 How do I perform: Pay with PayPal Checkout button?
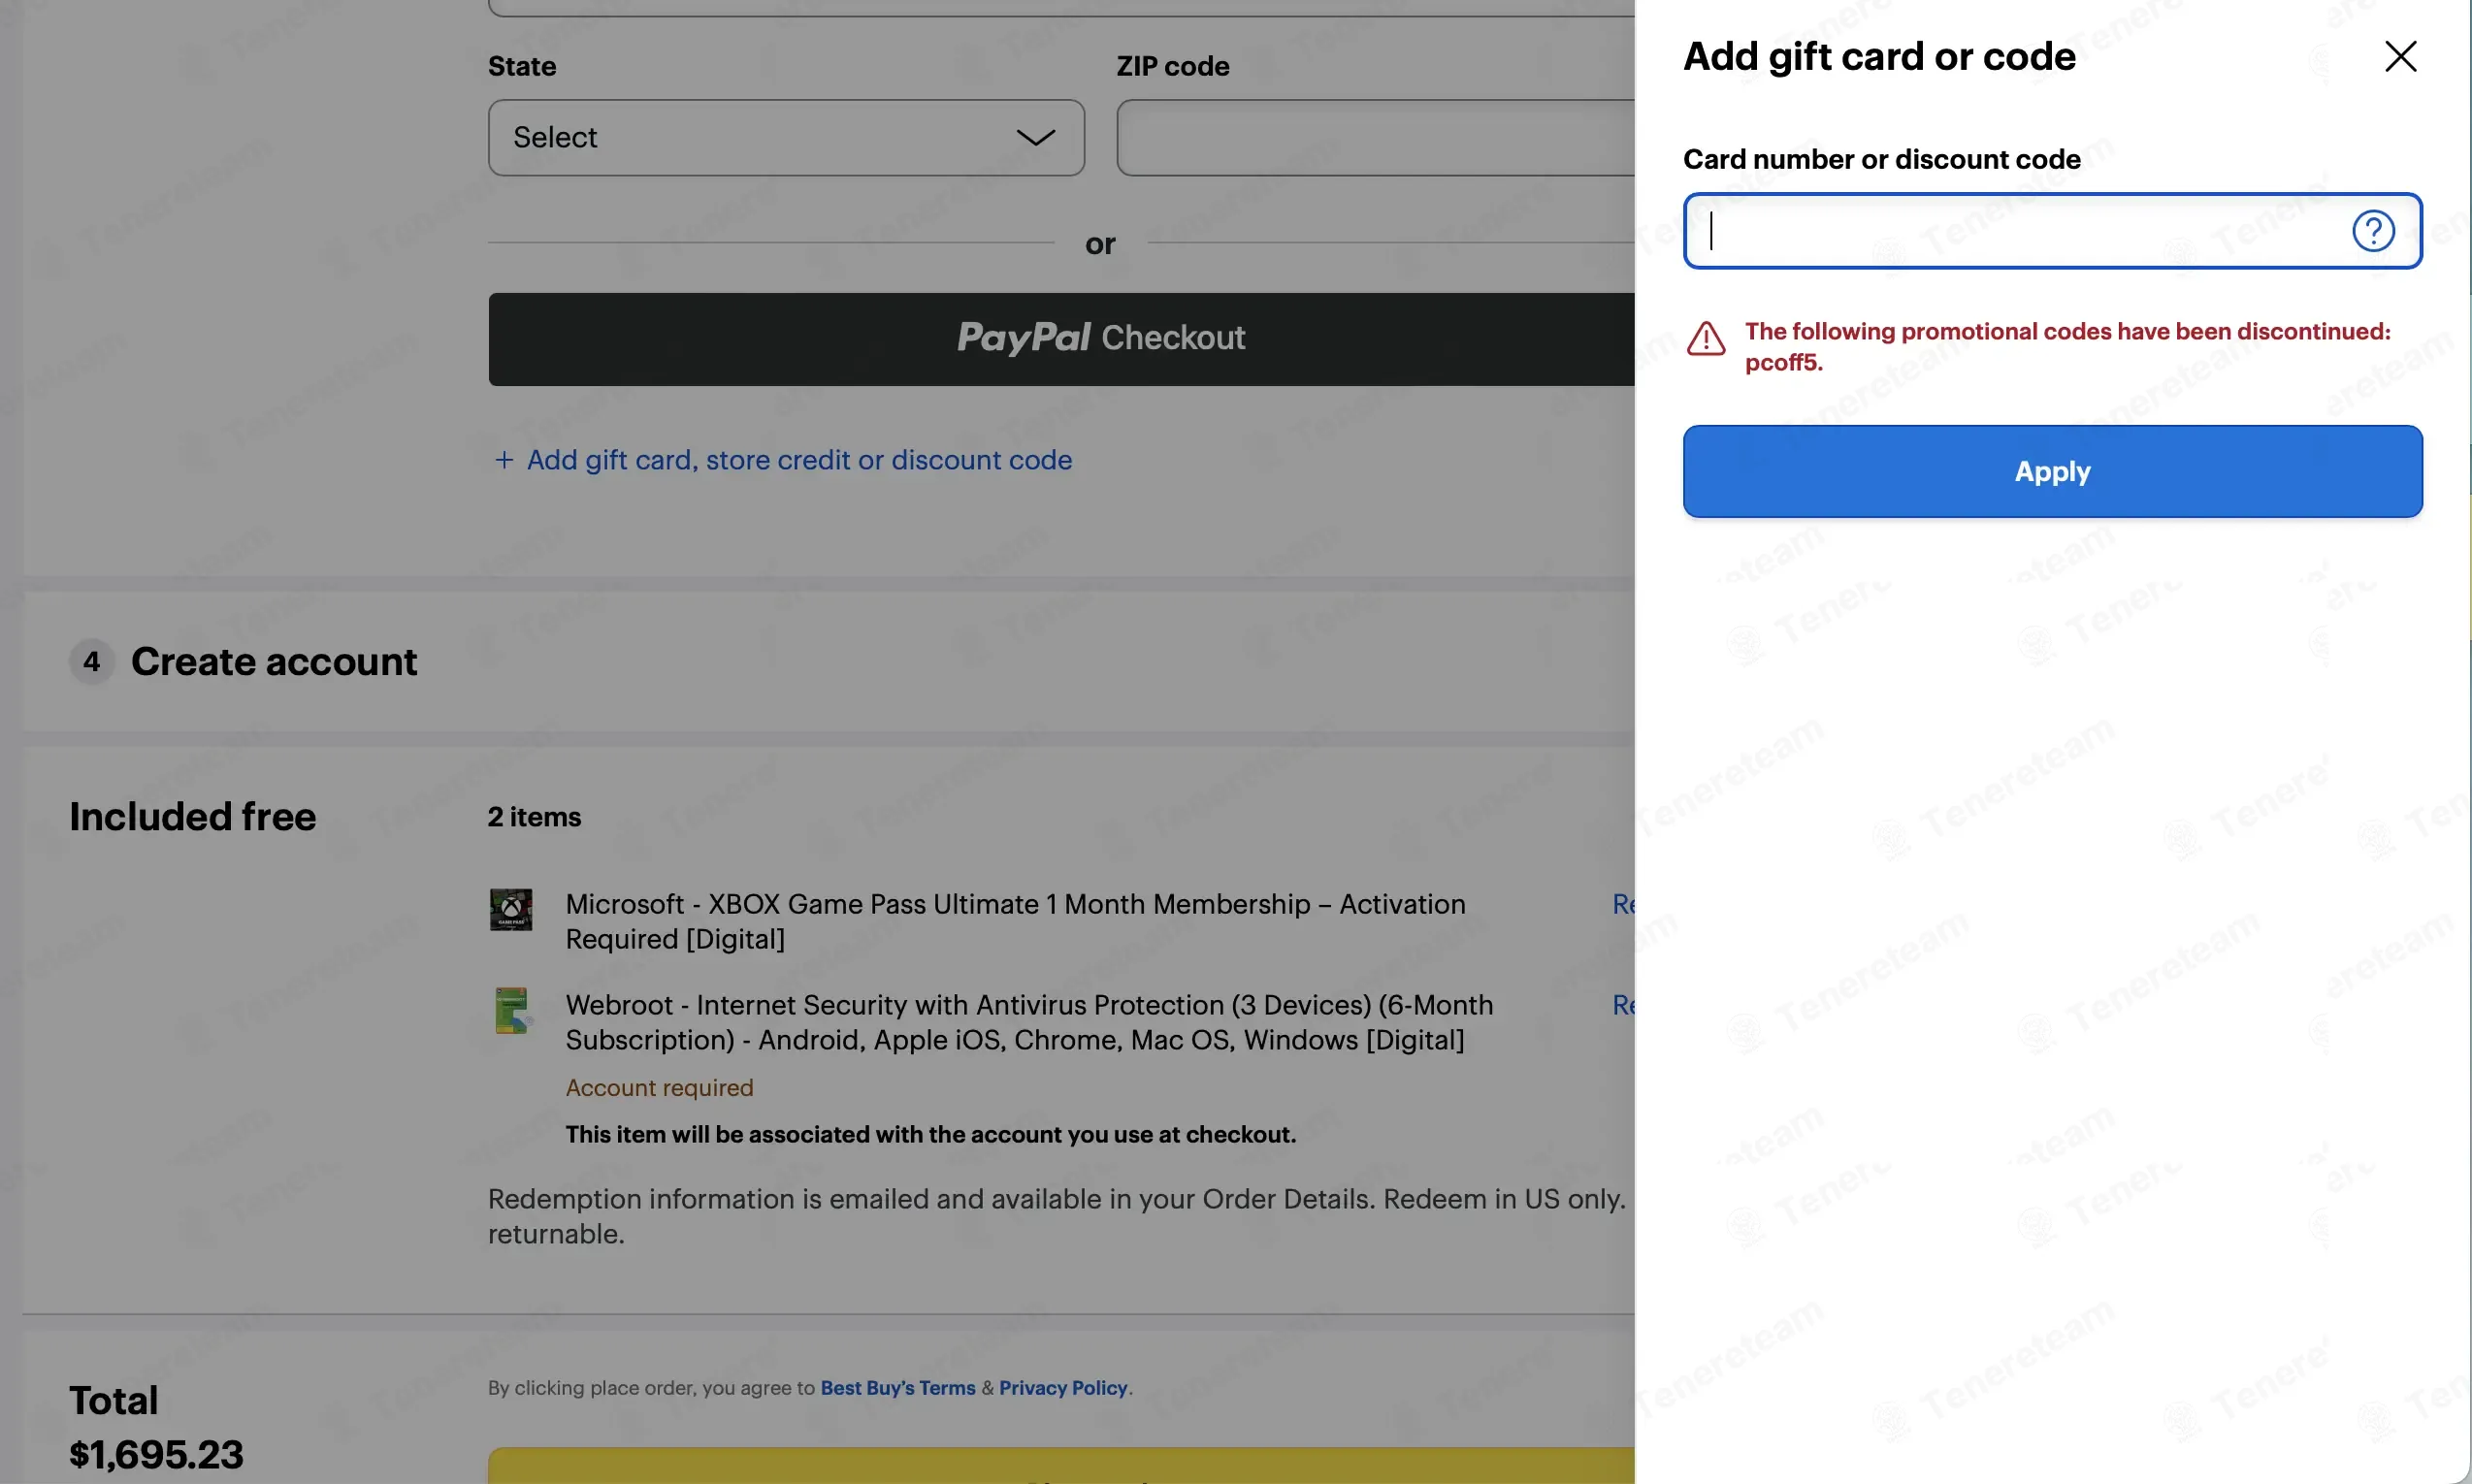point(1061,339)
